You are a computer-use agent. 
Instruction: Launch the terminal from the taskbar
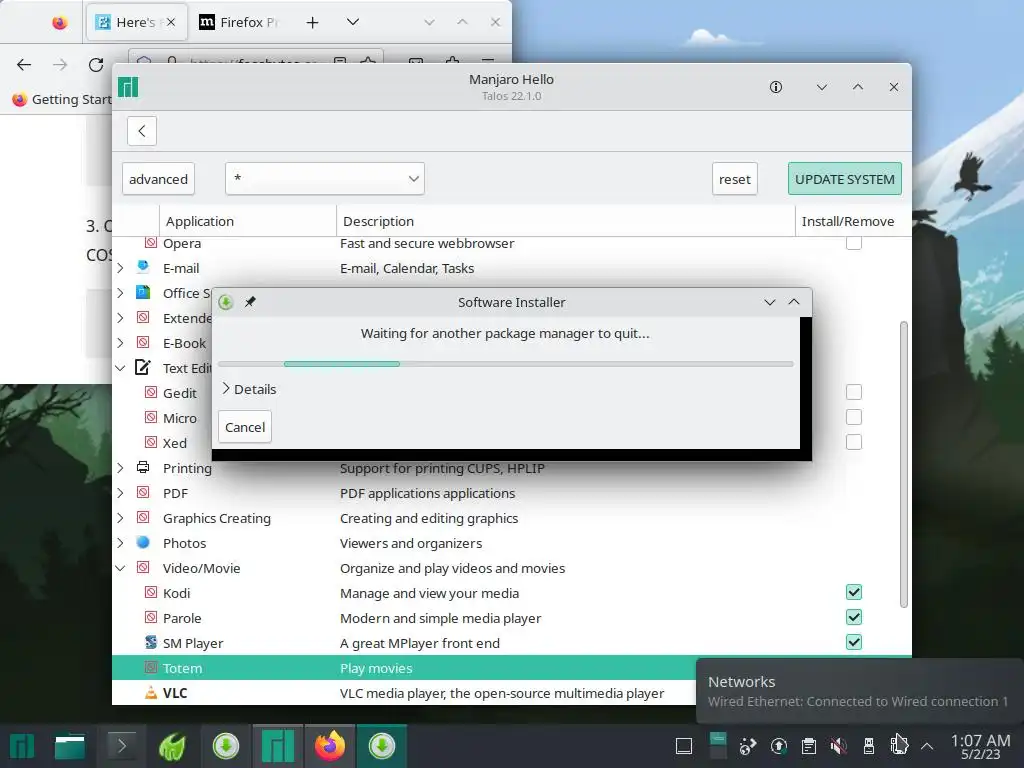pyautogui.click(x=121, y=746)
